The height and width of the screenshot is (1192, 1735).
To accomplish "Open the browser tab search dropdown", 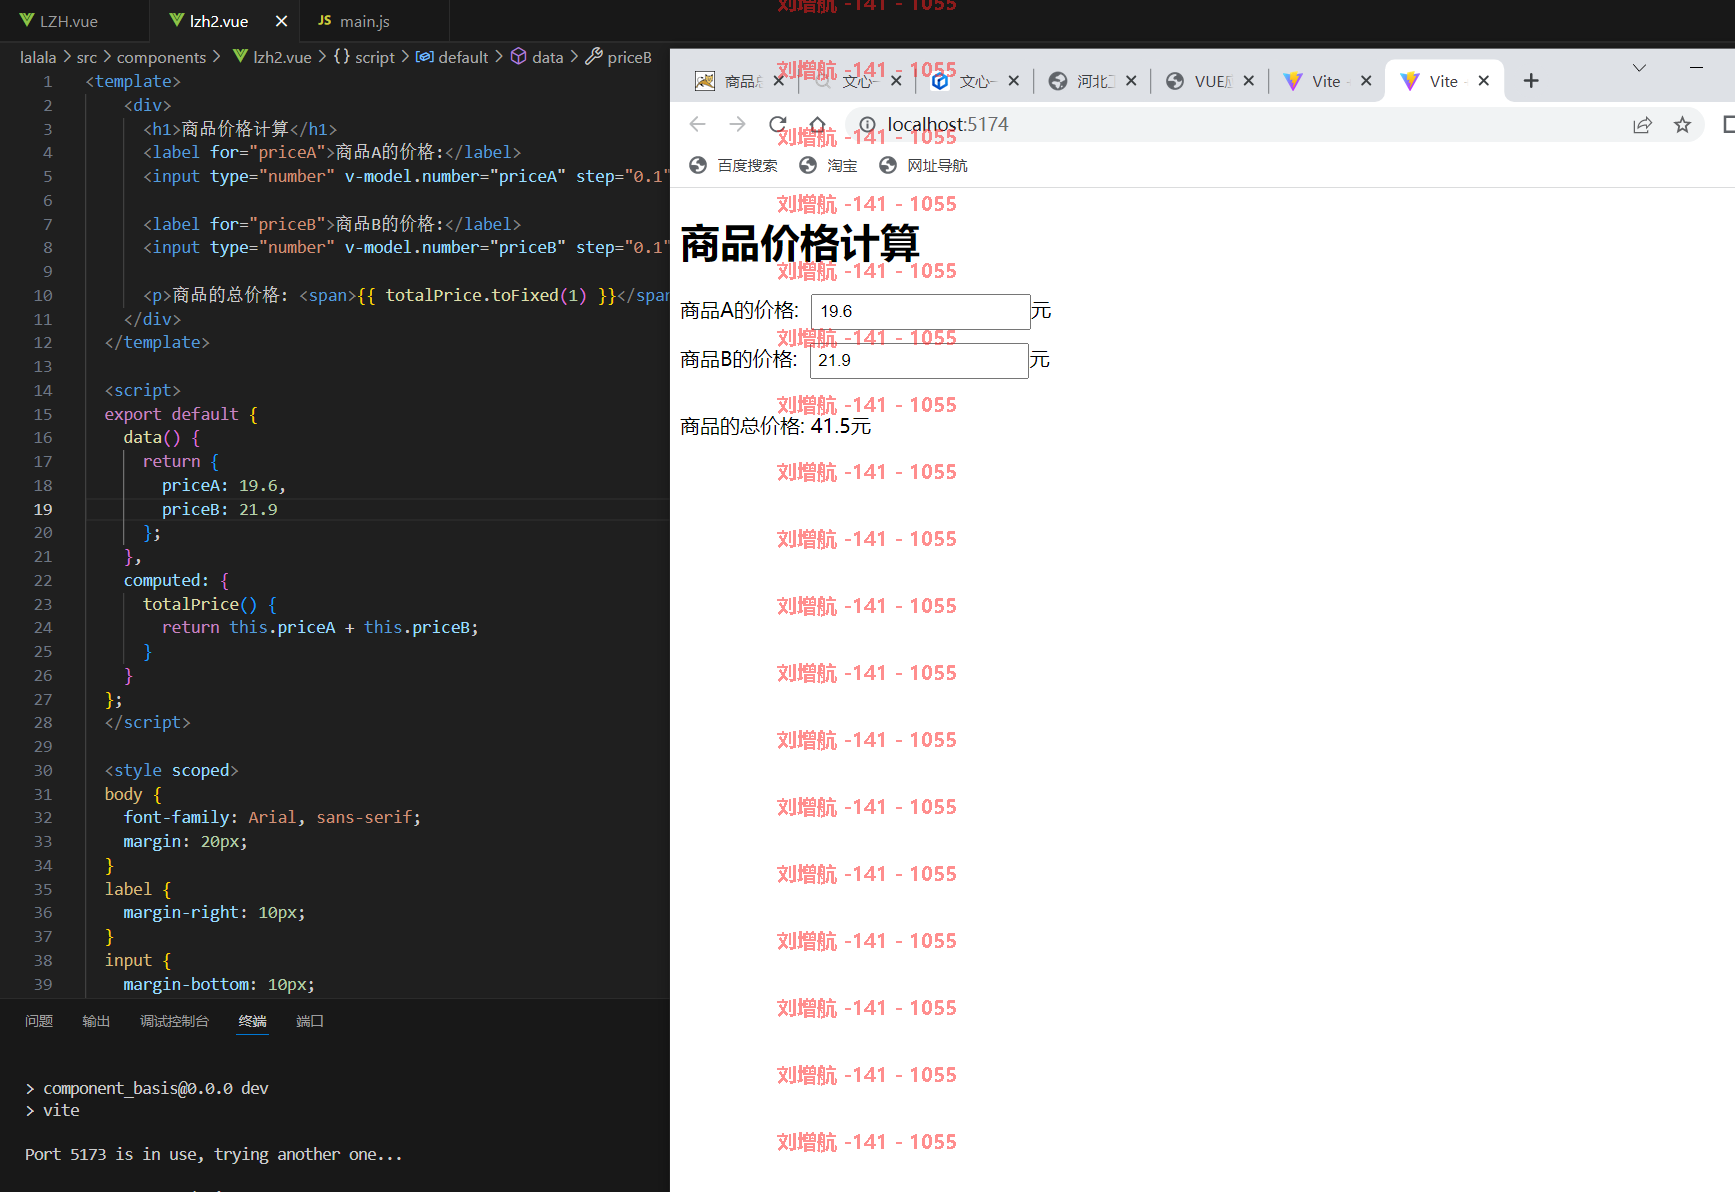I will click(x=1639, y=68).
